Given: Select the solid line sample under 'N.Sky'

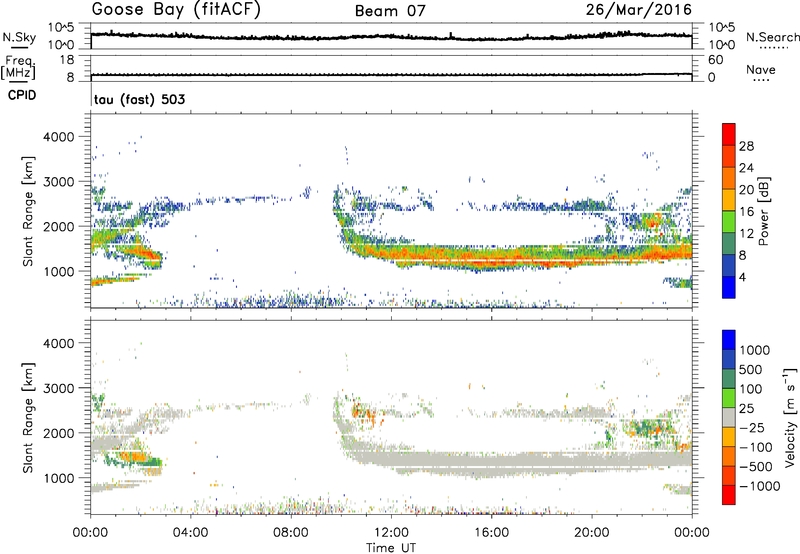Looking at the screenshot, I should pyautogui.click(x=19, y=47).
